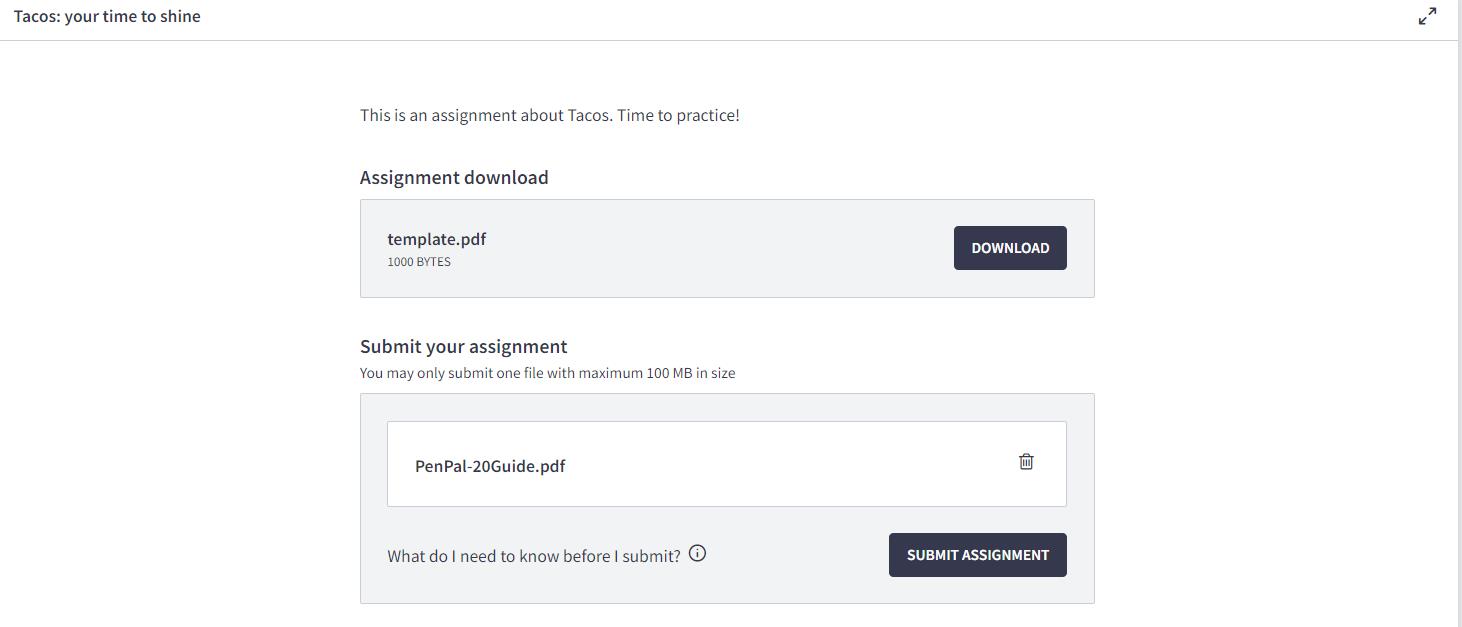Open the submission info tooltip icon
This screenshot has width=1462, height=627.
pyautogui.click(x=697, y=553)
